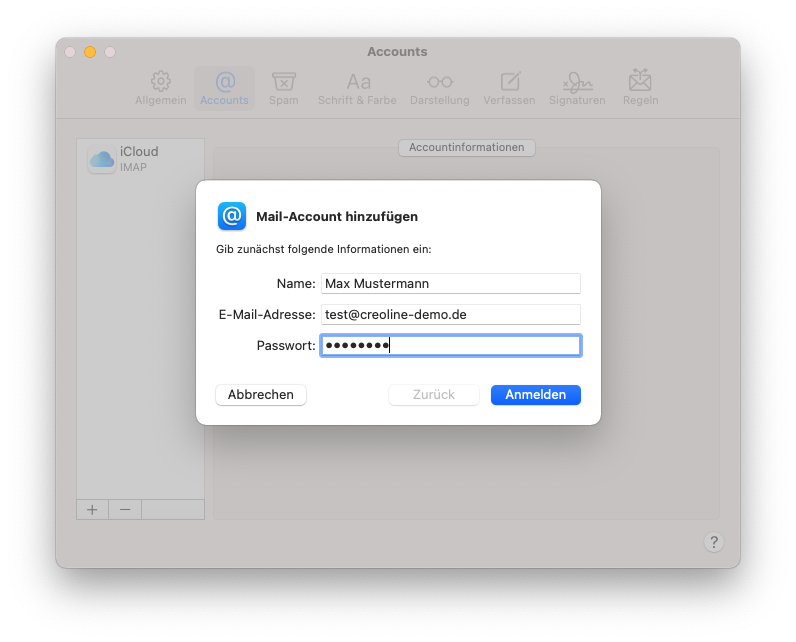Select the Accounts toolbar tab
Screen dimensions: 796x642
coord(224,88)
